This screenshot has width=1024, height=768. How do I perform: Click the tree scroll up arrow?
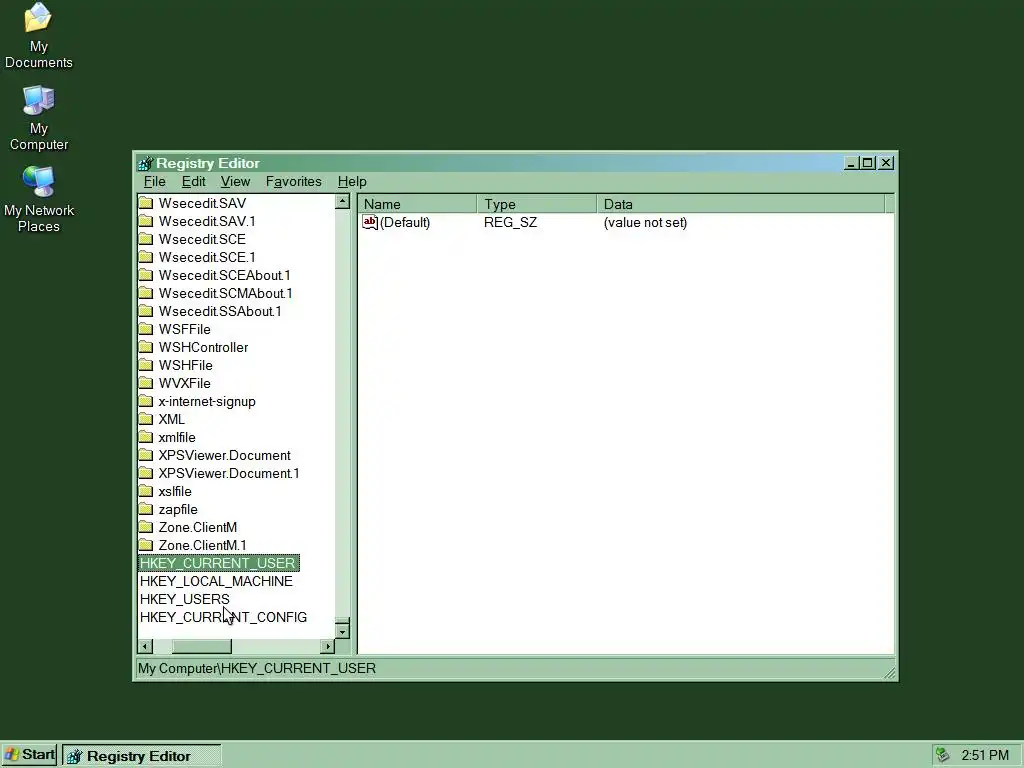pos(343,202)
